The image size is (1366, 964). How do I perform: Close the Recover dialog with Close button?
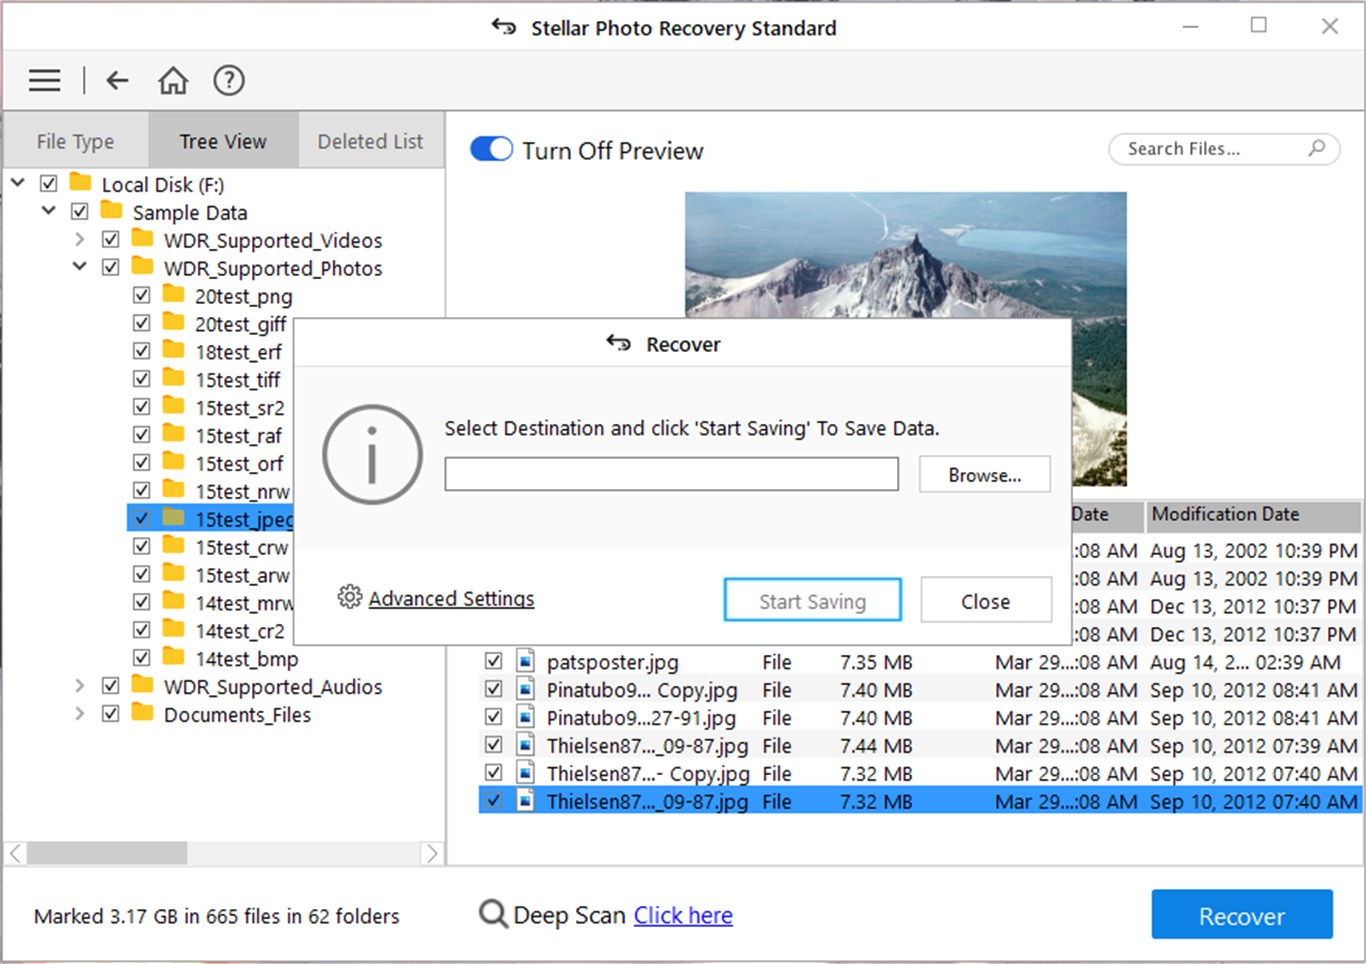pos(986,601)
